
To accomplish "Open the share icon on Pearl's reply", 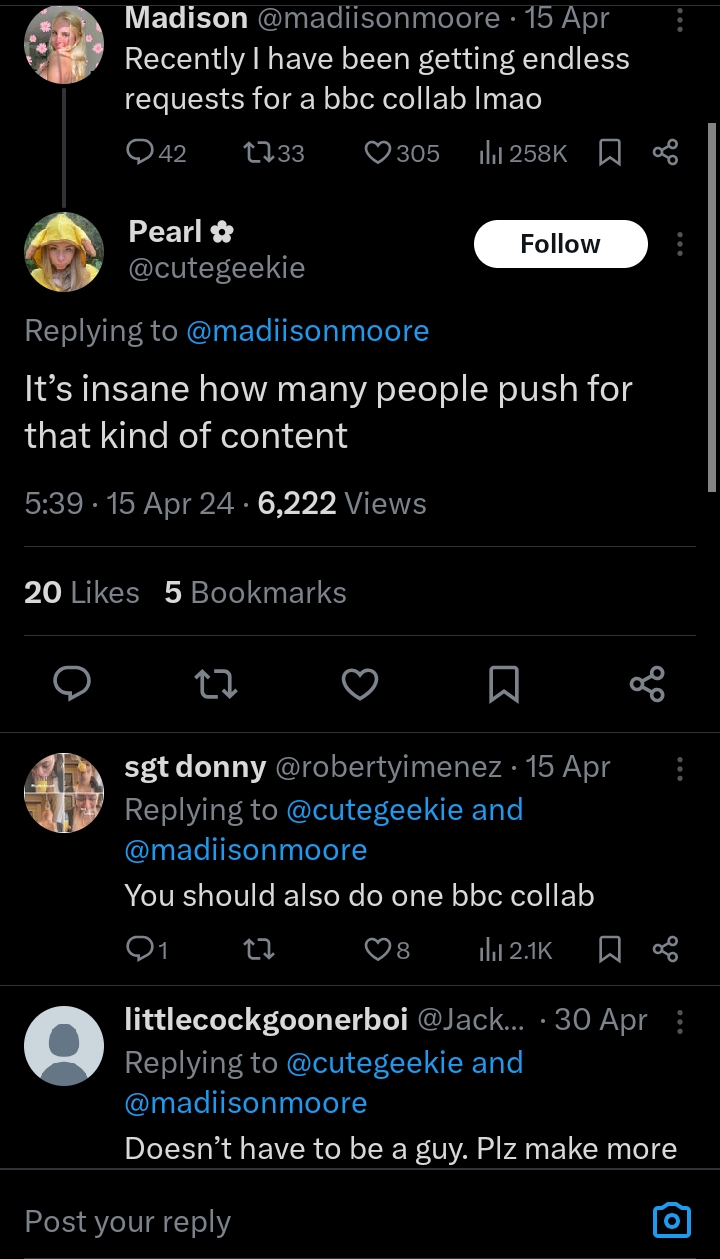I will tap(647, 684).
